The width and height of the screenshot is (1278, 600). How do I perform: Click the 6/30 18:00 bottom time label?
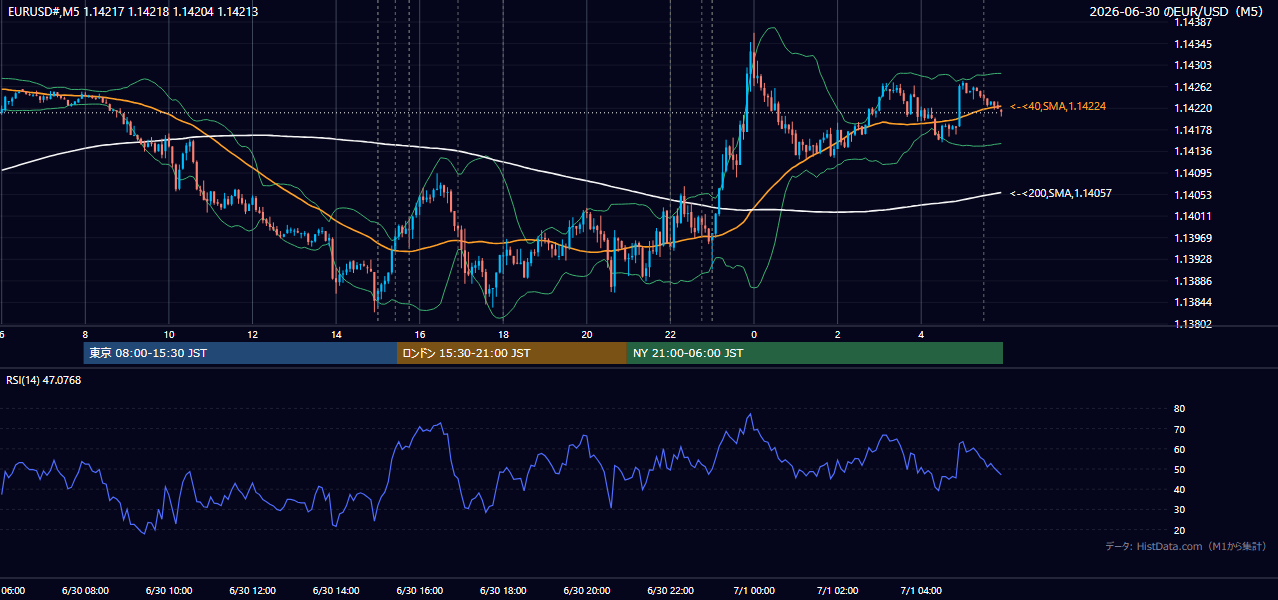click(503, 591)
